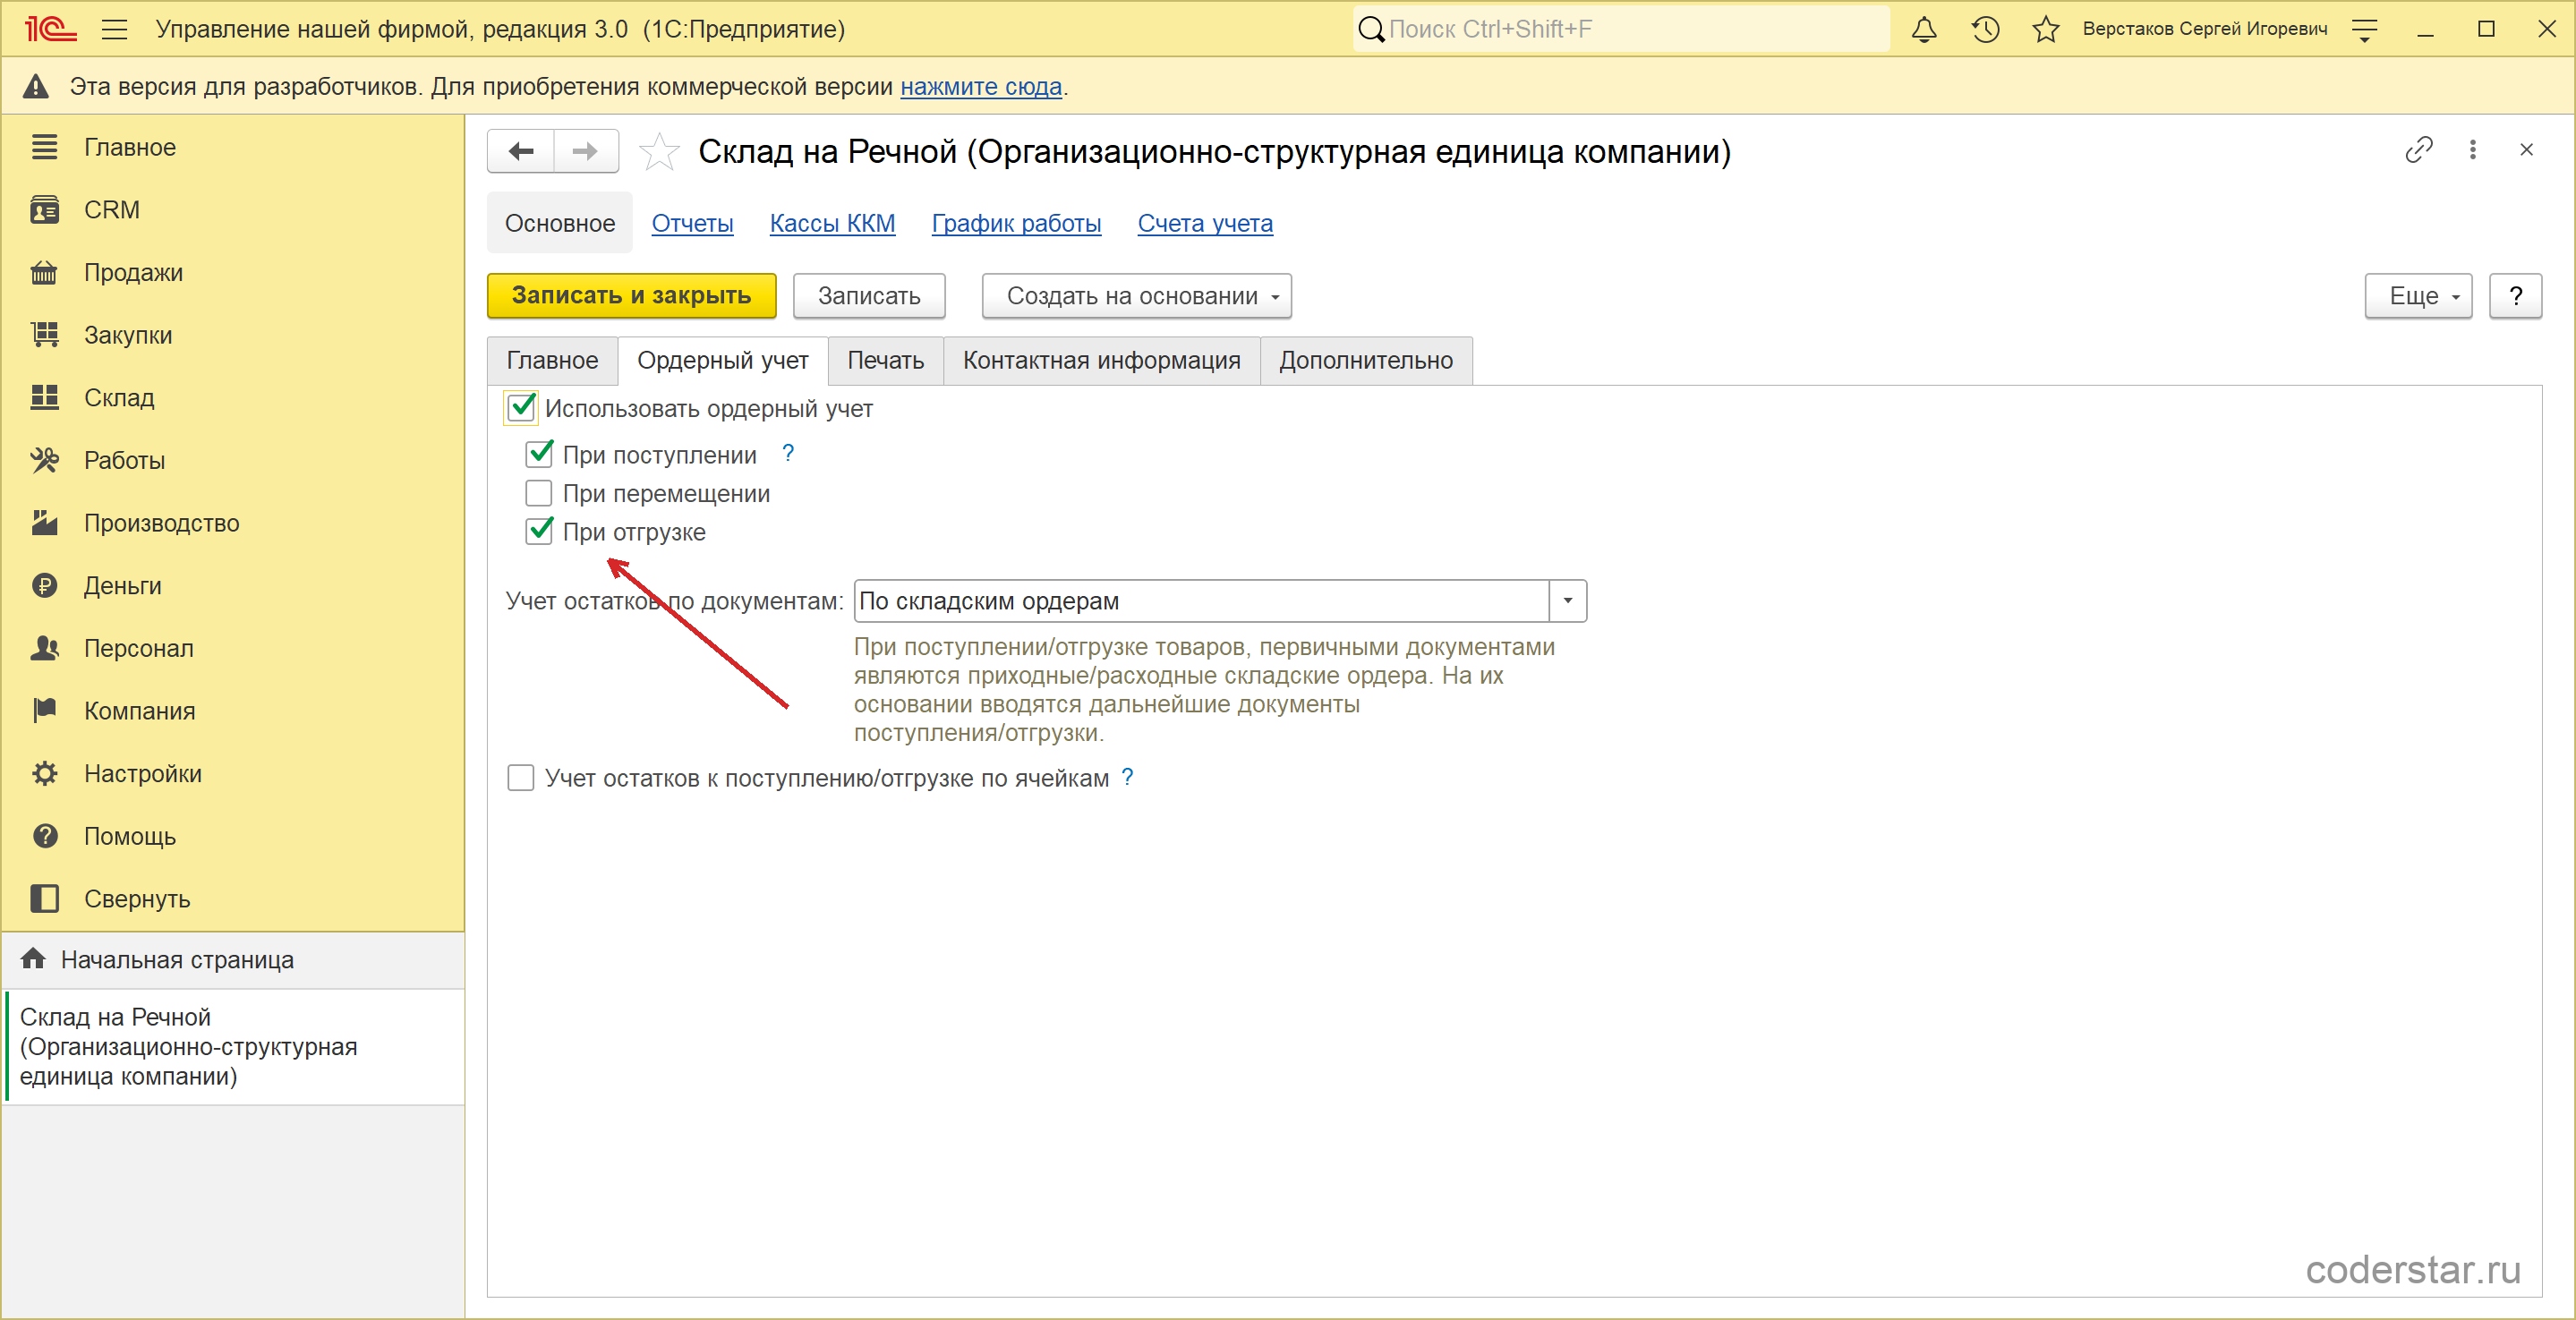This screenshot has height=1320, width=2576.
Task: Click the Записать button
Action: tap(868, 296)
